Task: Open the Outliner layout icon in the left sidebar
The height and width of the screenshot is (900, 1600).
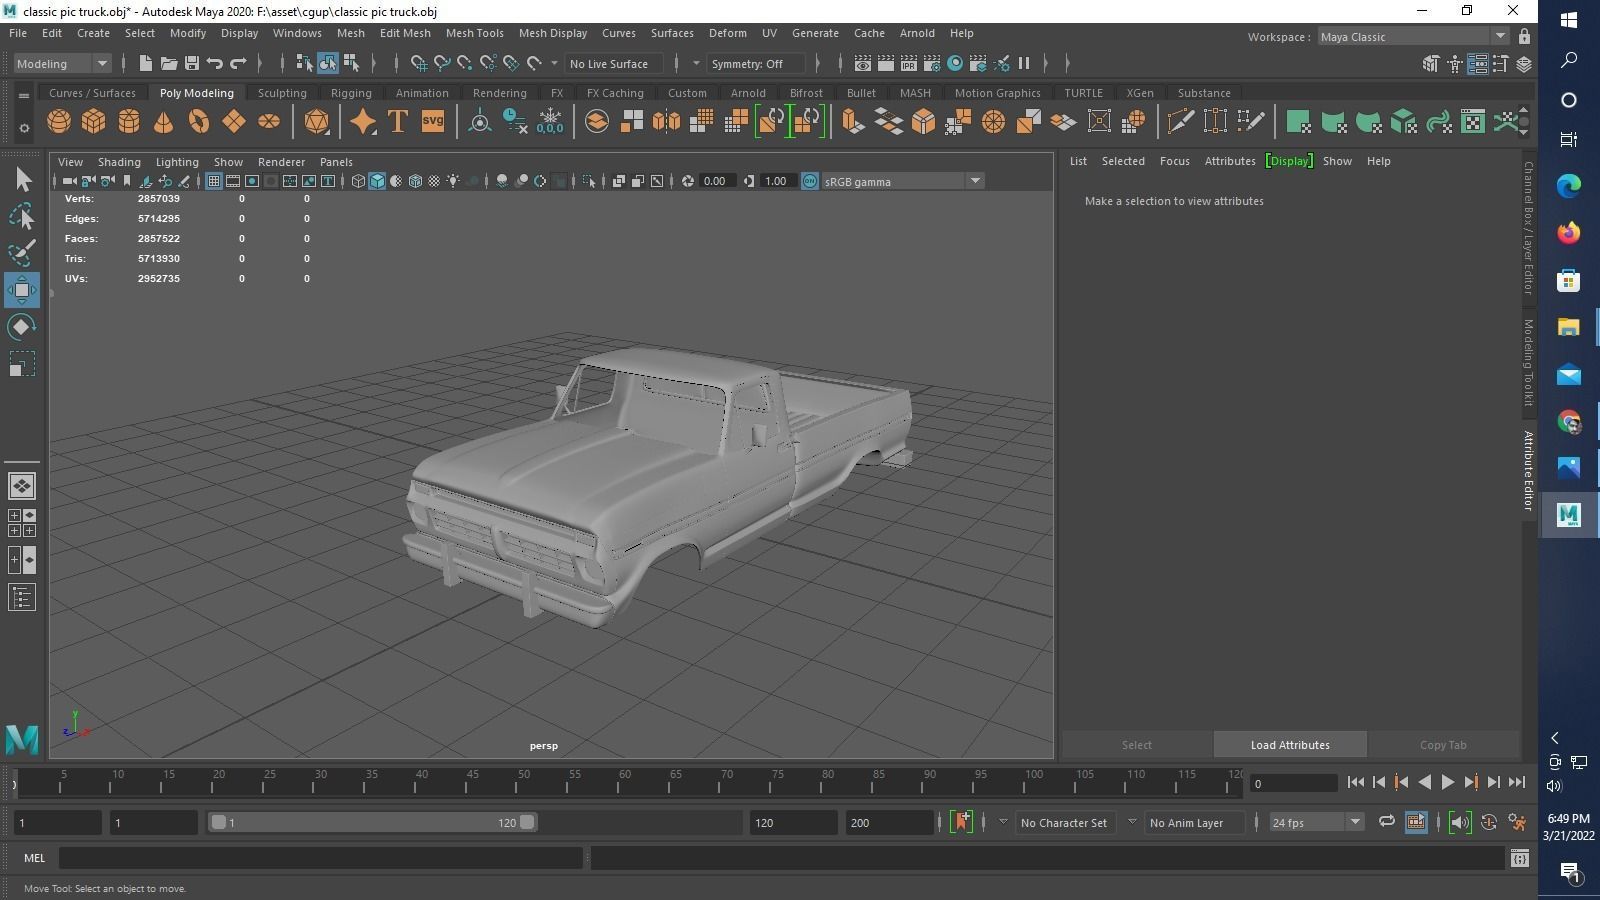Action: pyautogui.click(x=22, y=598)
